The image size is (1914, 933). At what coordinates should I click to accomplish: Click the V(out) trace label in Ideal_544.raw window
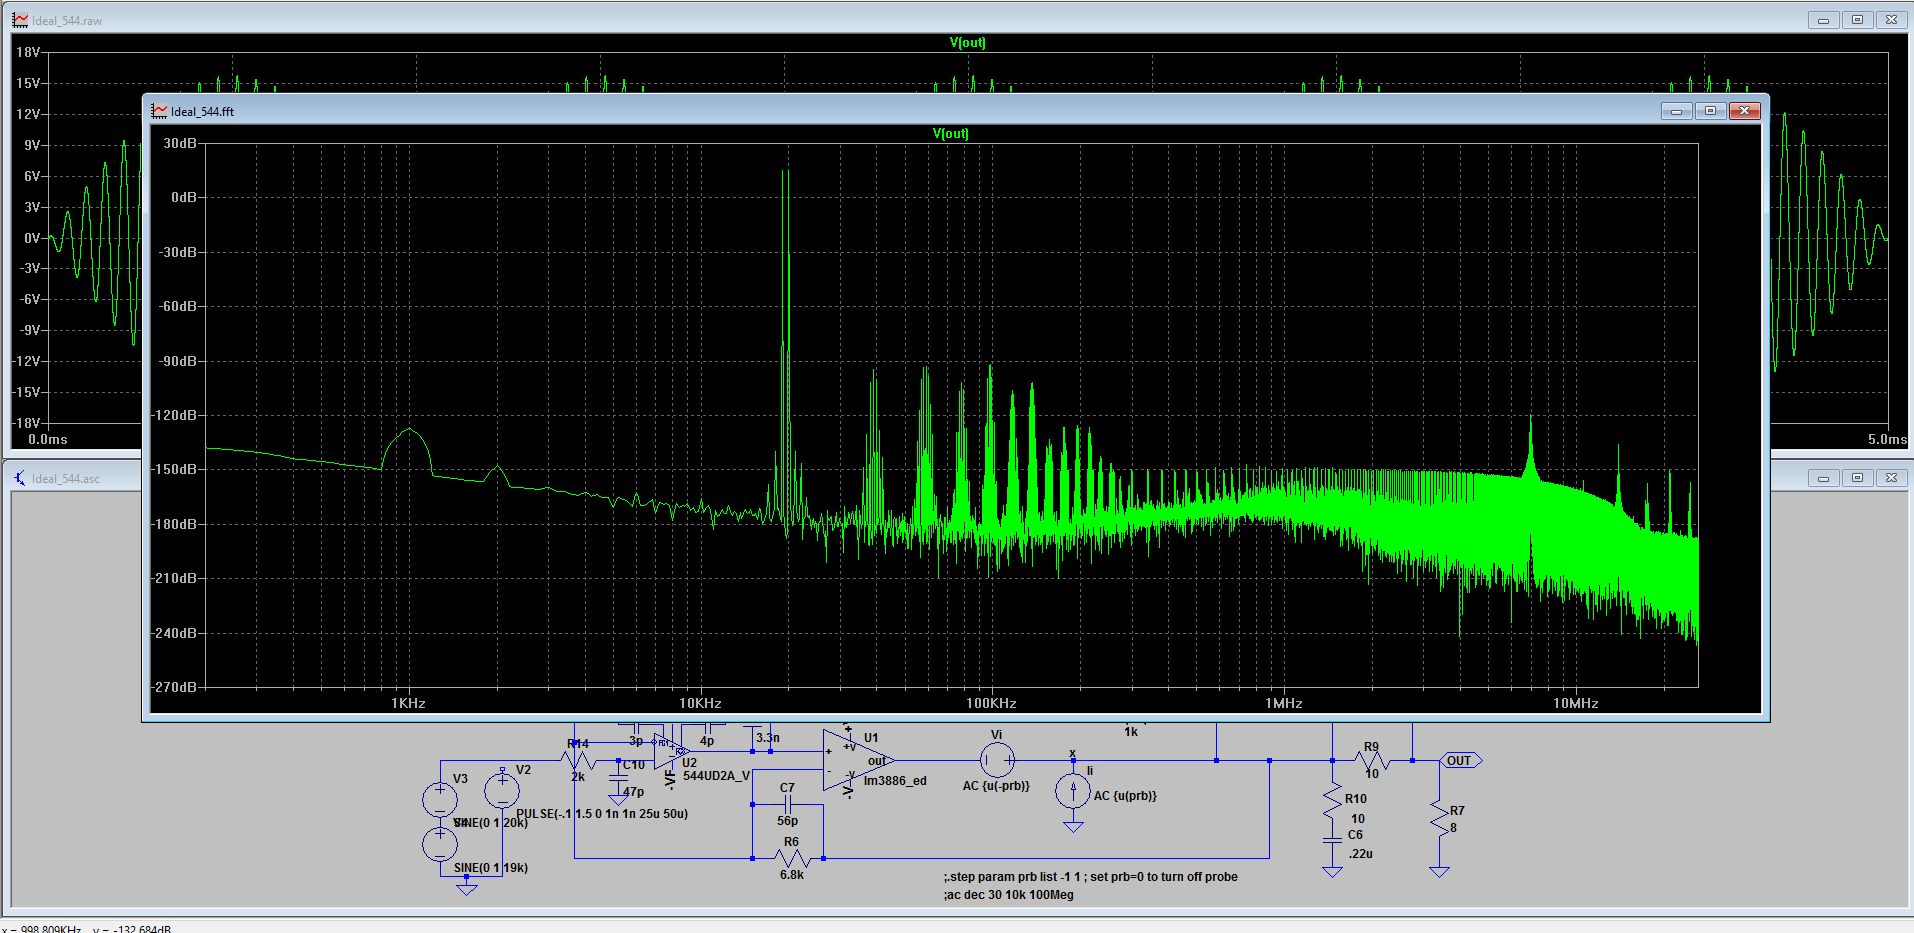pos(967,42)
